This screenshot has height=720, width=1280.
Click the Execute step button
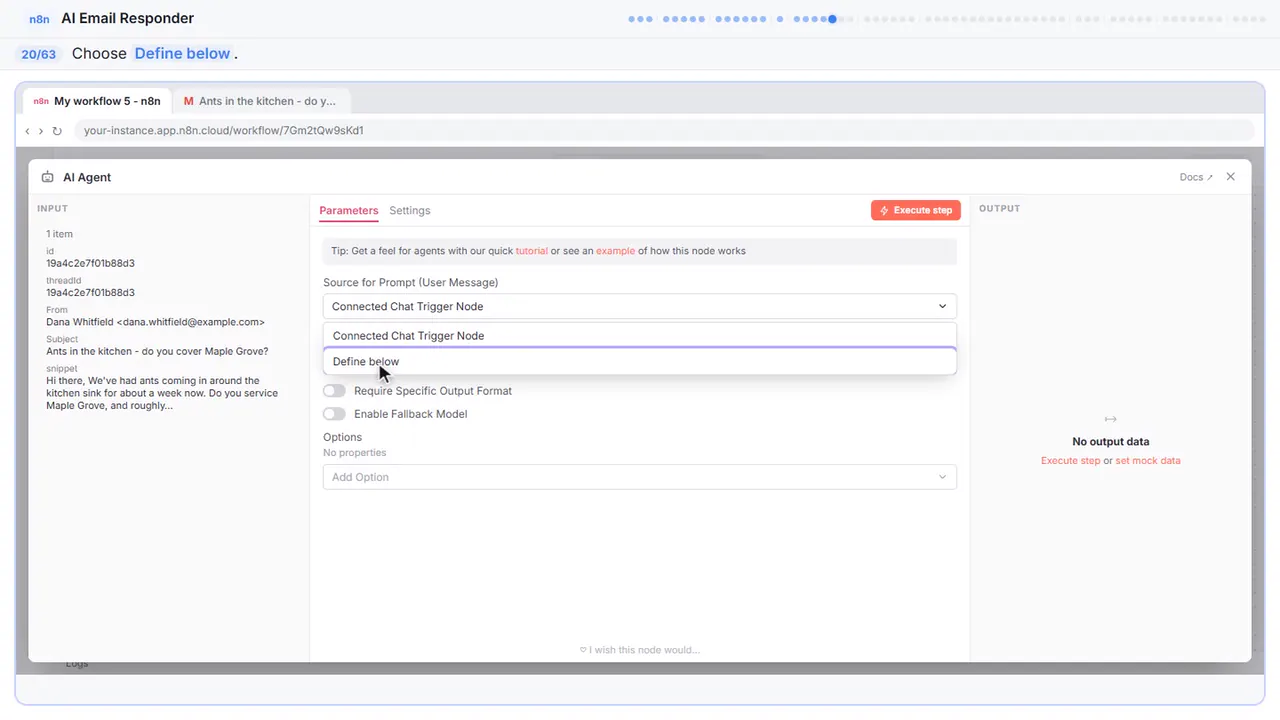[916, 210]
